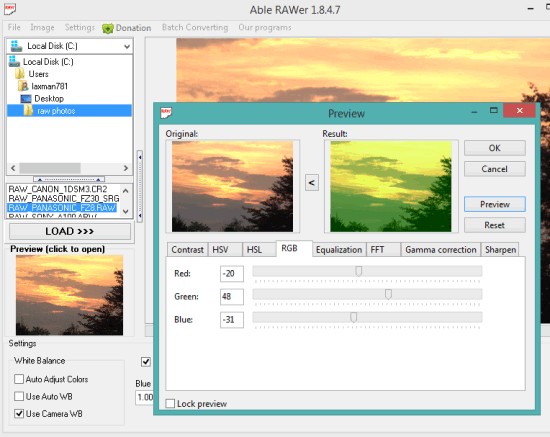Click the file list scroll-down arrow
The image size is (550, 437).
click(126, 211)
